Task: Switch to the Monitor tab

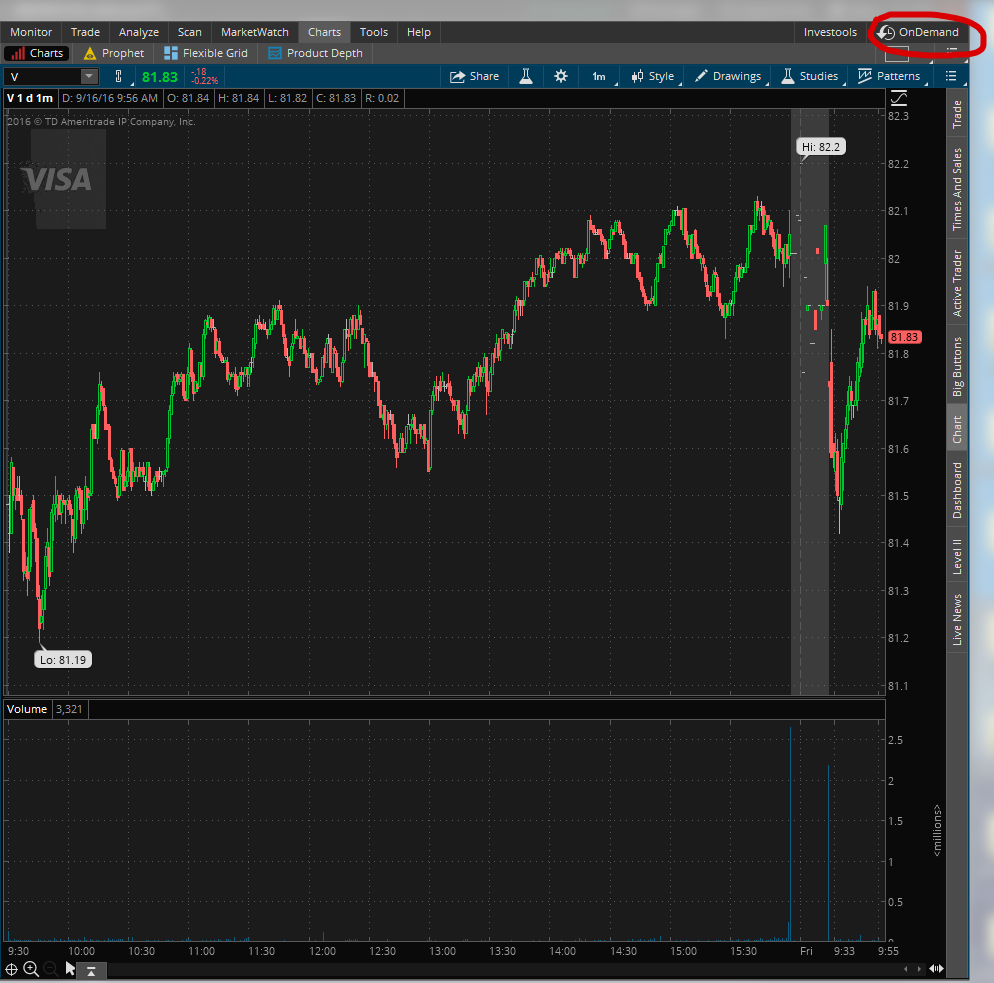Action: point(31,32)
